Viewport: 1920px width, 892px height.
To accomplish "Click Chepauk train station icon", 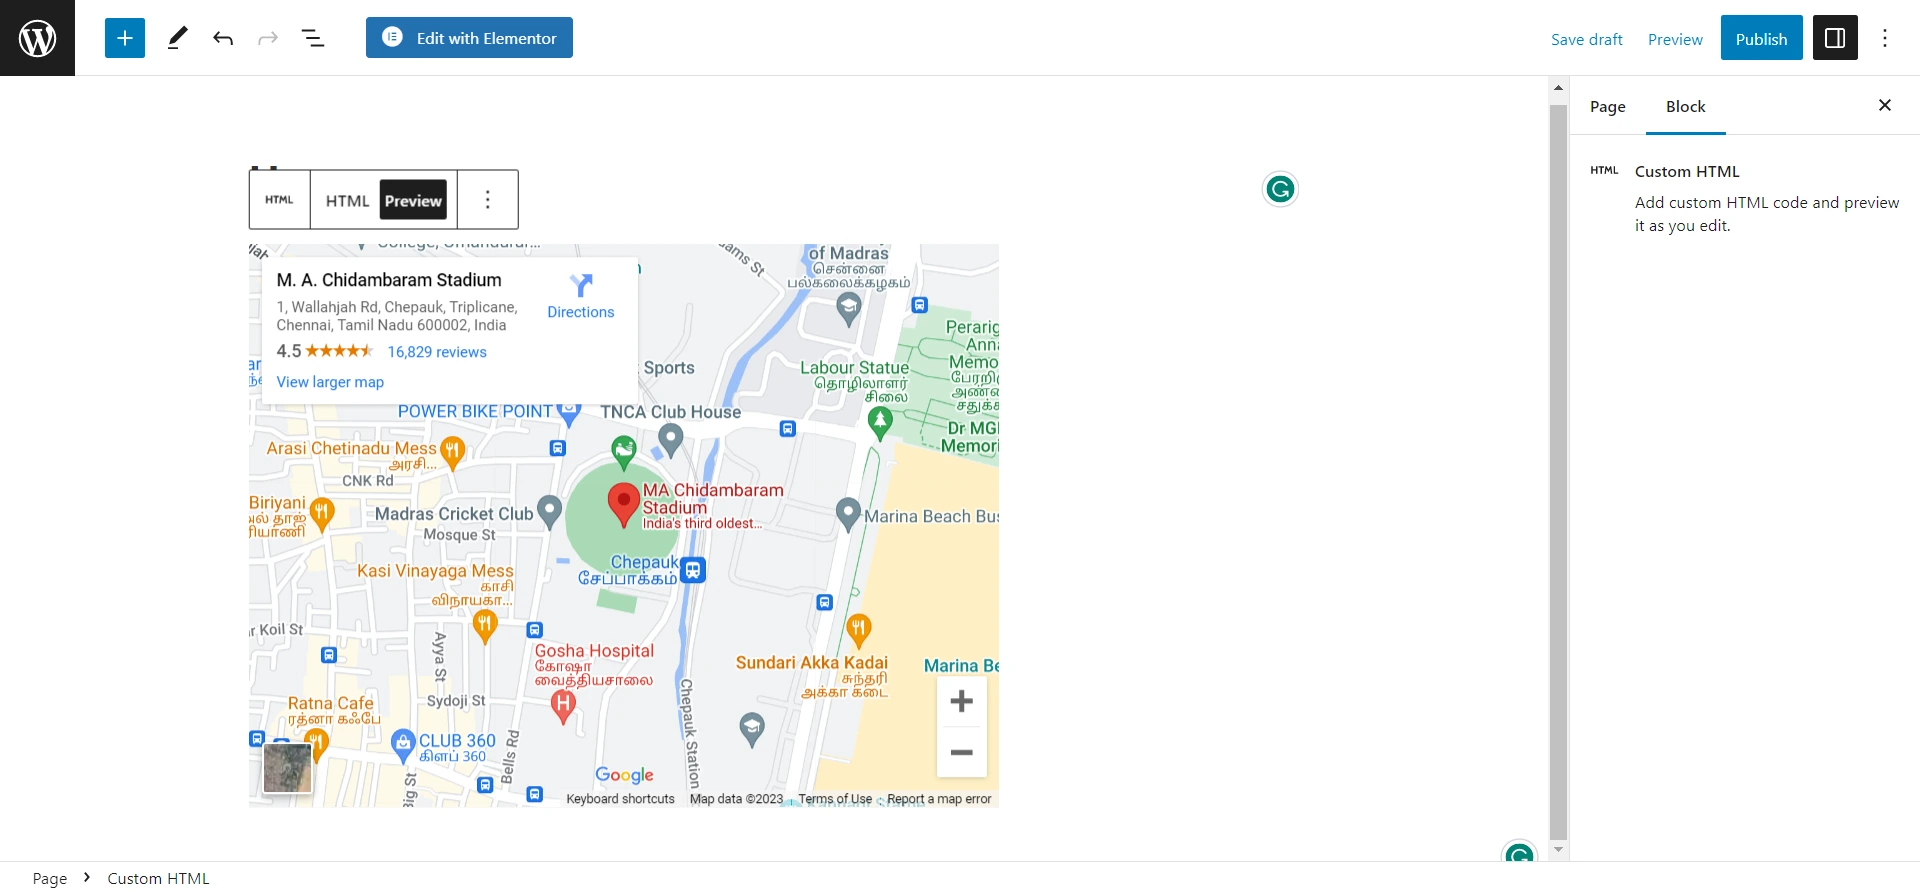I will [x=693, y=570].
